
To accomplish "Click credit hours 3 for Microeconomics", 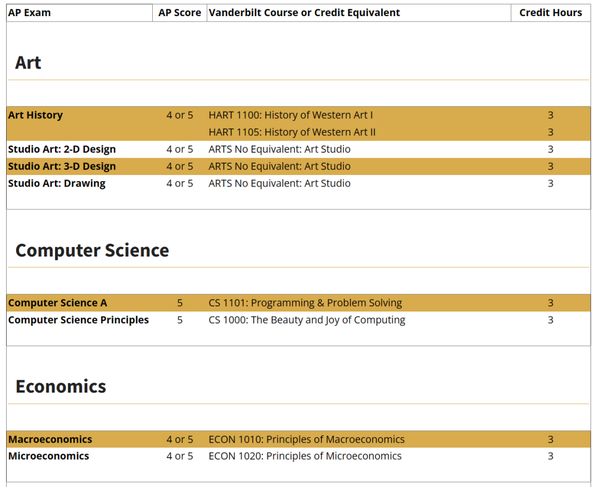I will (551, 456).
